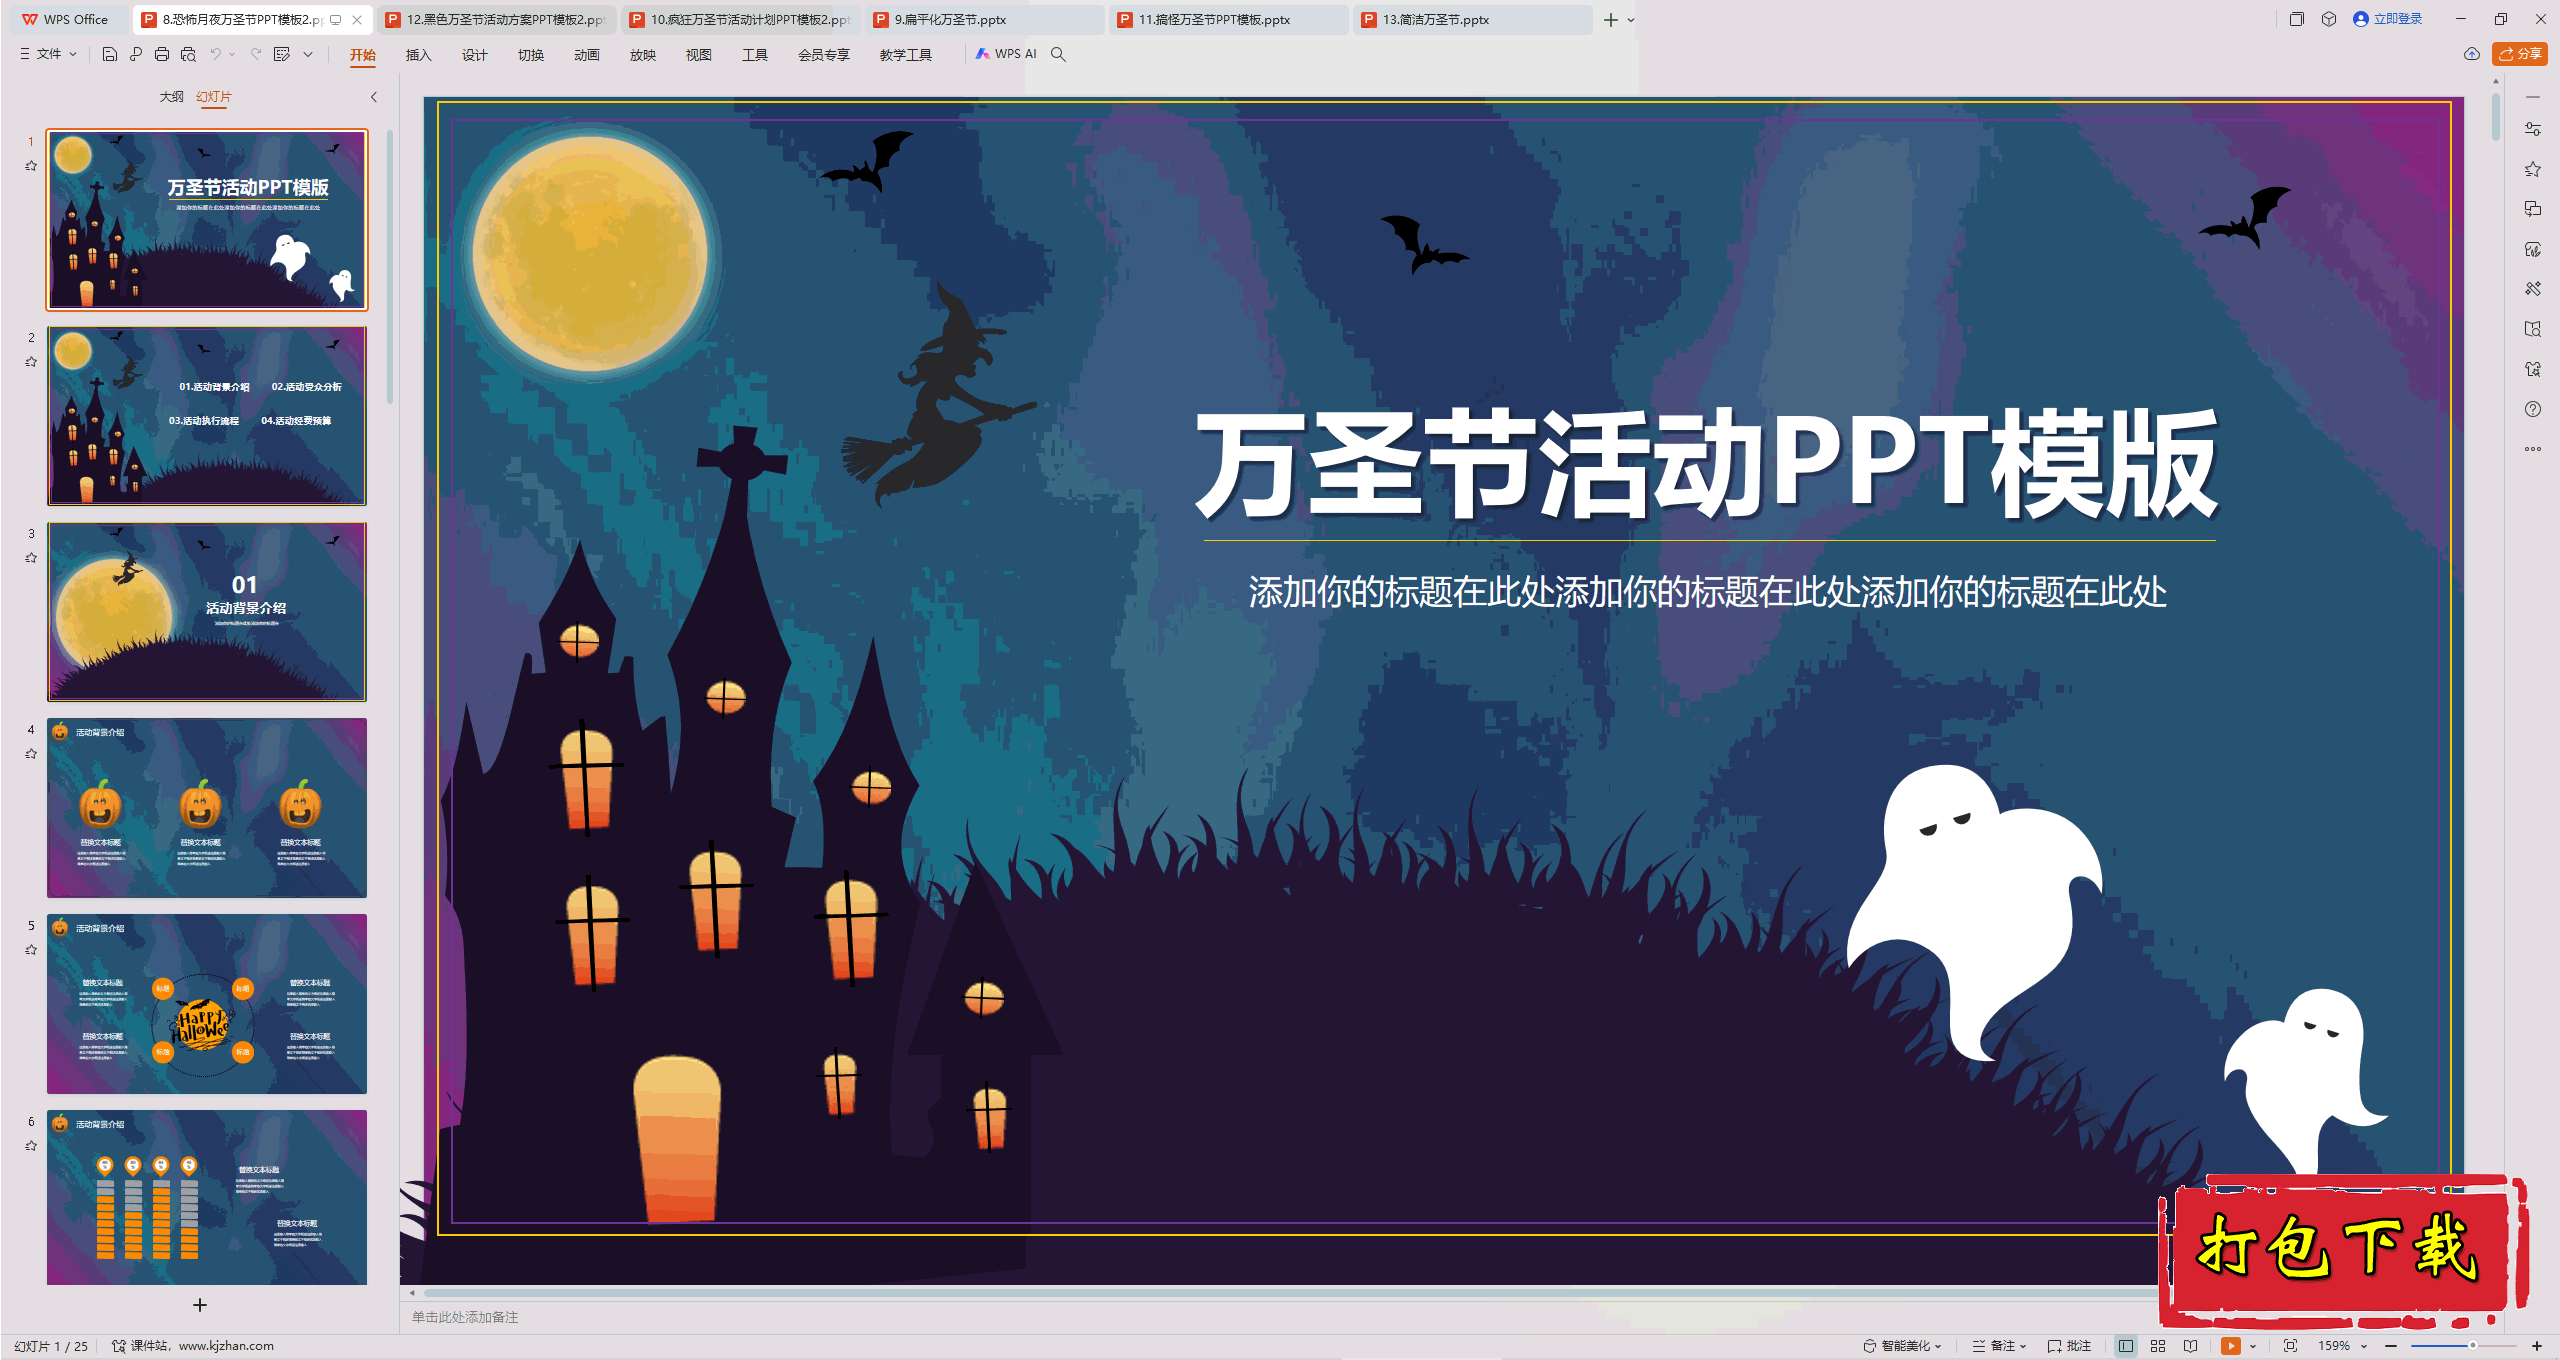Open the 文件 file menu

(x=48, y=54)
